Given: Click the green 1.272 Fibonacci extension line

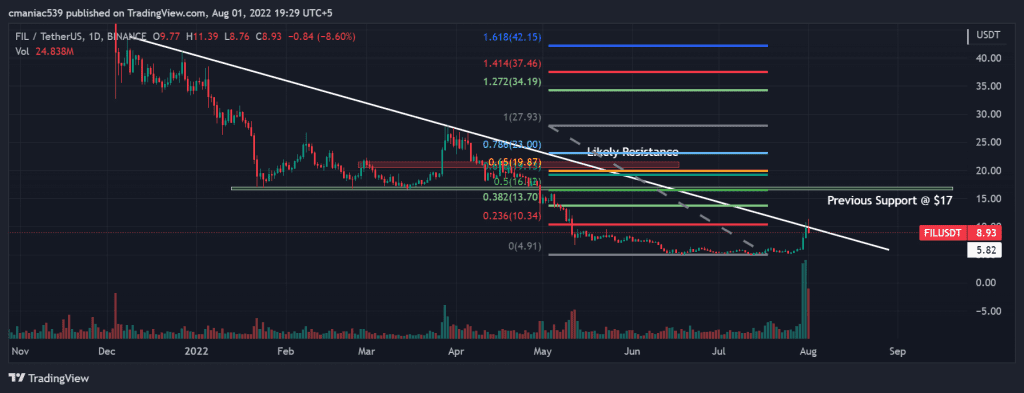Looking at the screenshot, I should coord(658,90).
